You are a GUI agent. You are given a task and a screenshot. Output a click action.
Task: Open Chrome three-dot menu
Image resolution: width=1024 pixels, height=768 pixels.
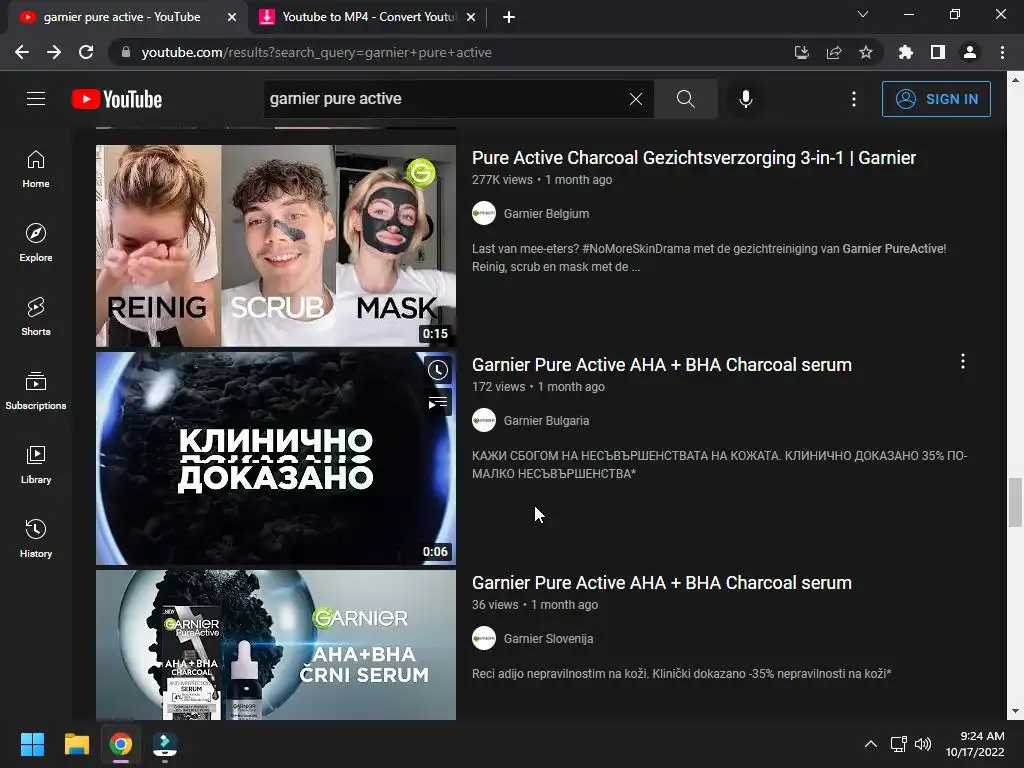click(1002, 52)
